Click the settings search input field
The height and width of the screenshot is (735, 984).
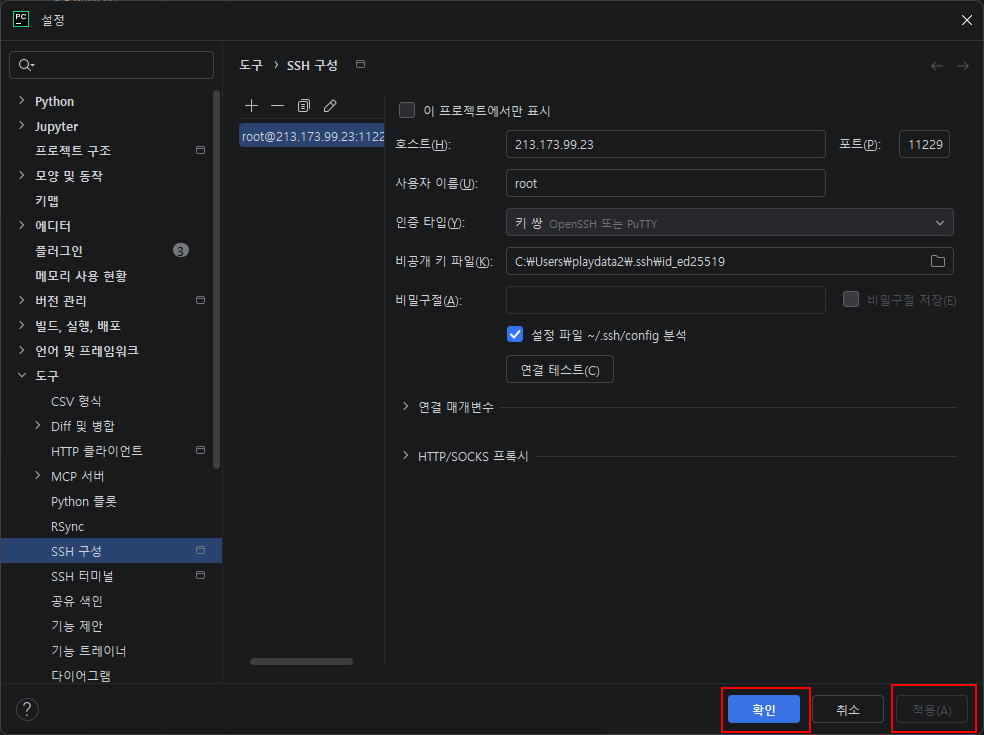(x=112, y=65)
